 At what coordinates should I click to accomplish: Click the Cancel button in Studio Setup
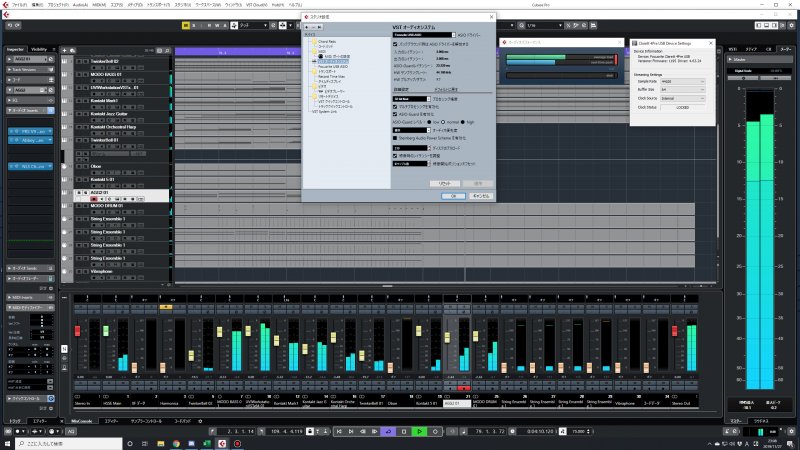480,196
